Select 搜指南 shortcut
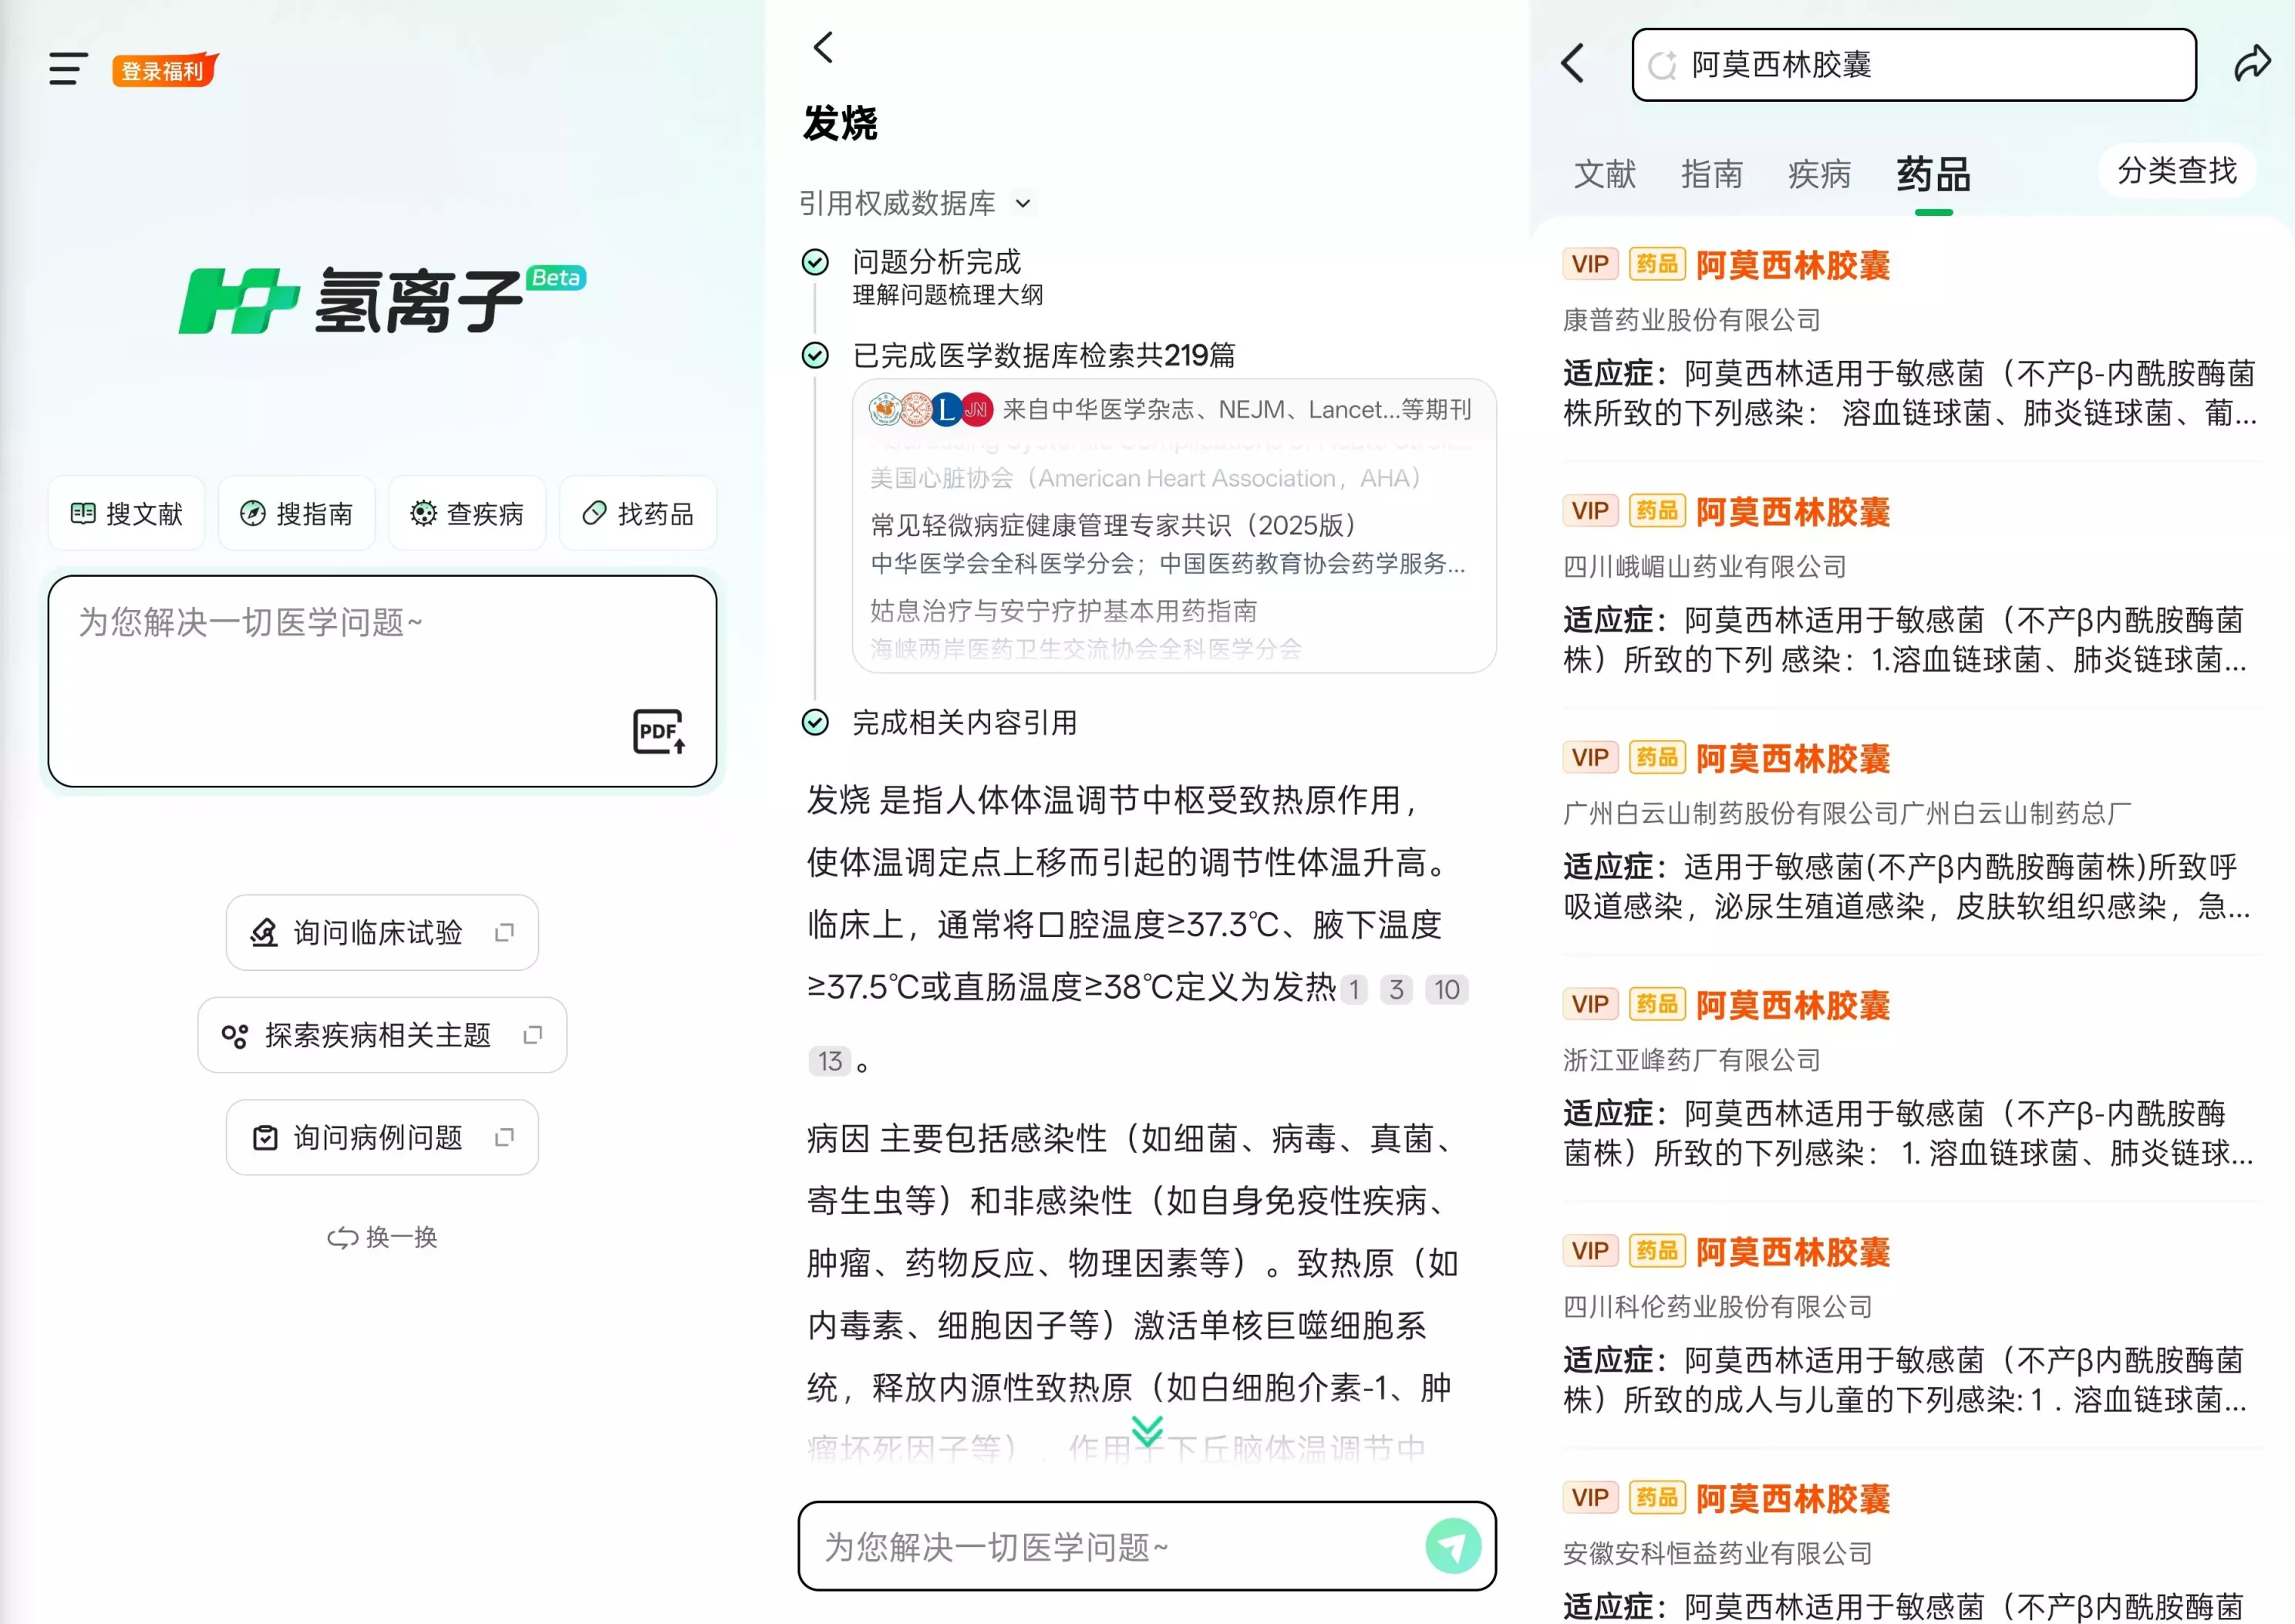The width and height of the screenshot is (2295, 1624). coord(297,513)
